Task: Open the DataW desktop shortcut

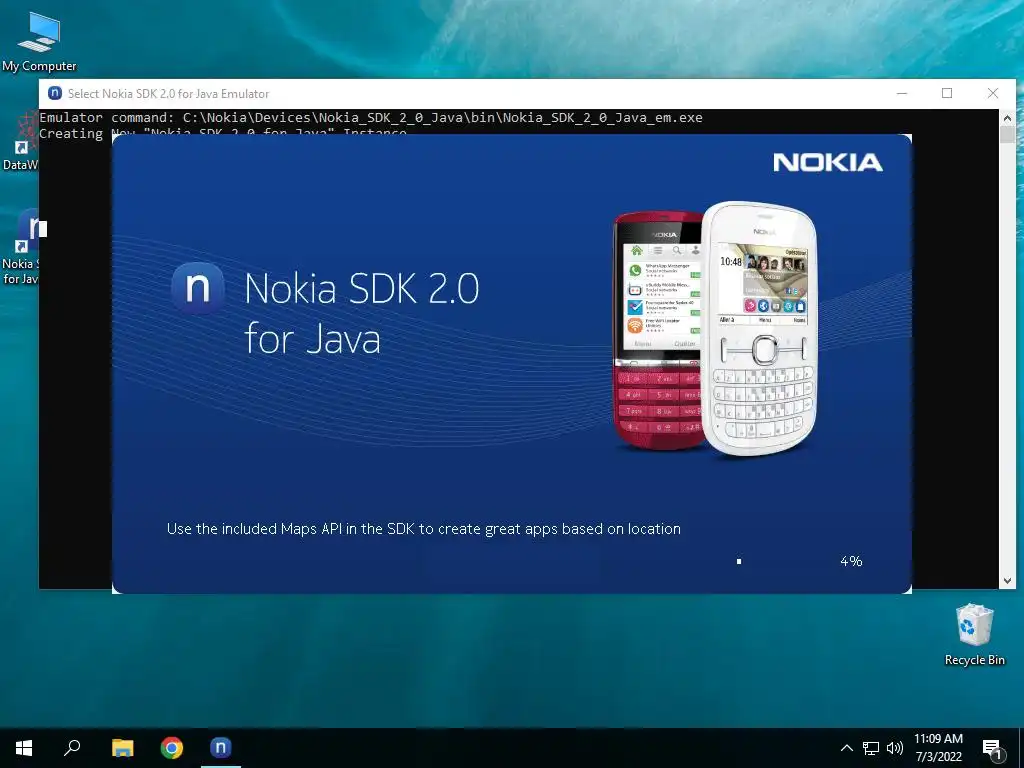Action: [20, 140]
